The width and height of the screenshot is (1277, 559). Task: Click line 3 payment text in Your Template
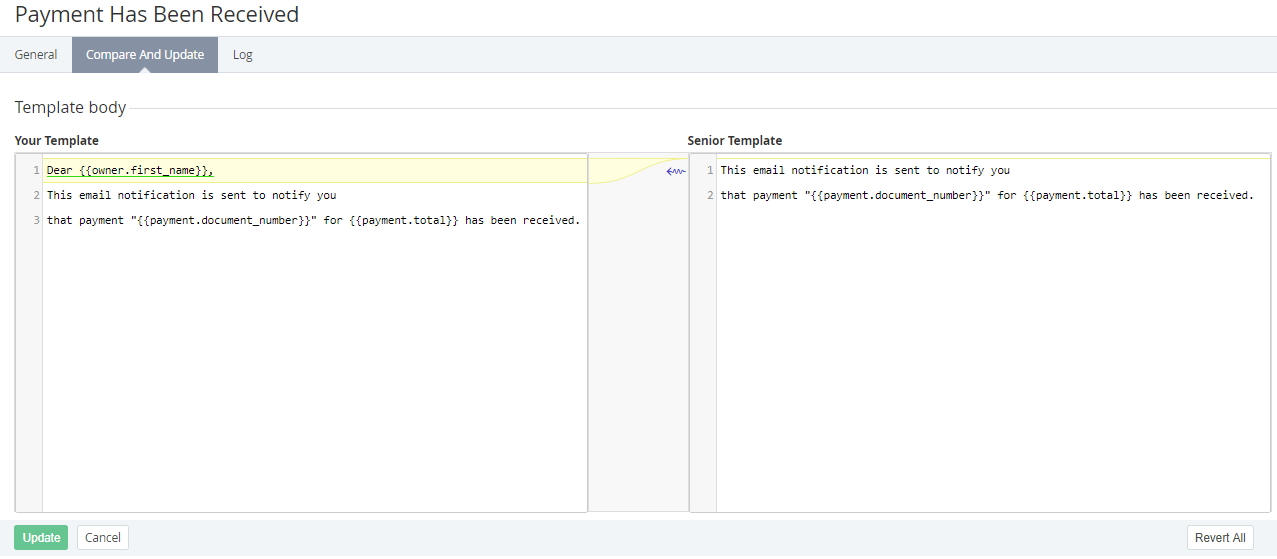click(x=313, y=220)
